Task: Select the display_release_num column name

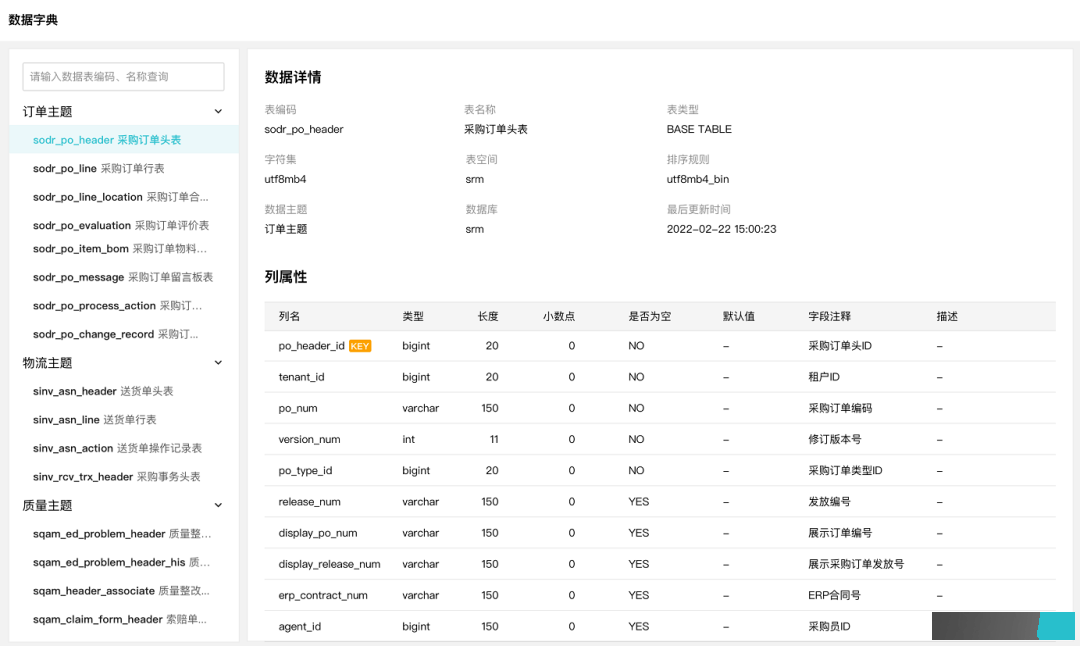Action: coord(329,564)
